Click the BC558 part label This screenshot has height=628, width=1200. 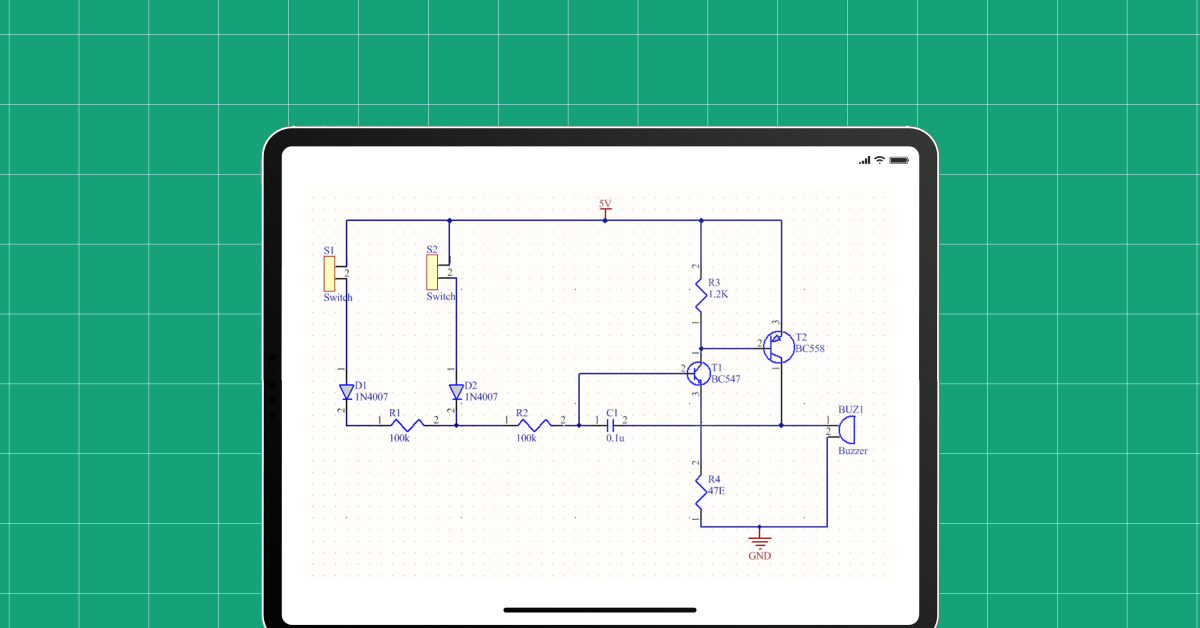coord(810,349)
